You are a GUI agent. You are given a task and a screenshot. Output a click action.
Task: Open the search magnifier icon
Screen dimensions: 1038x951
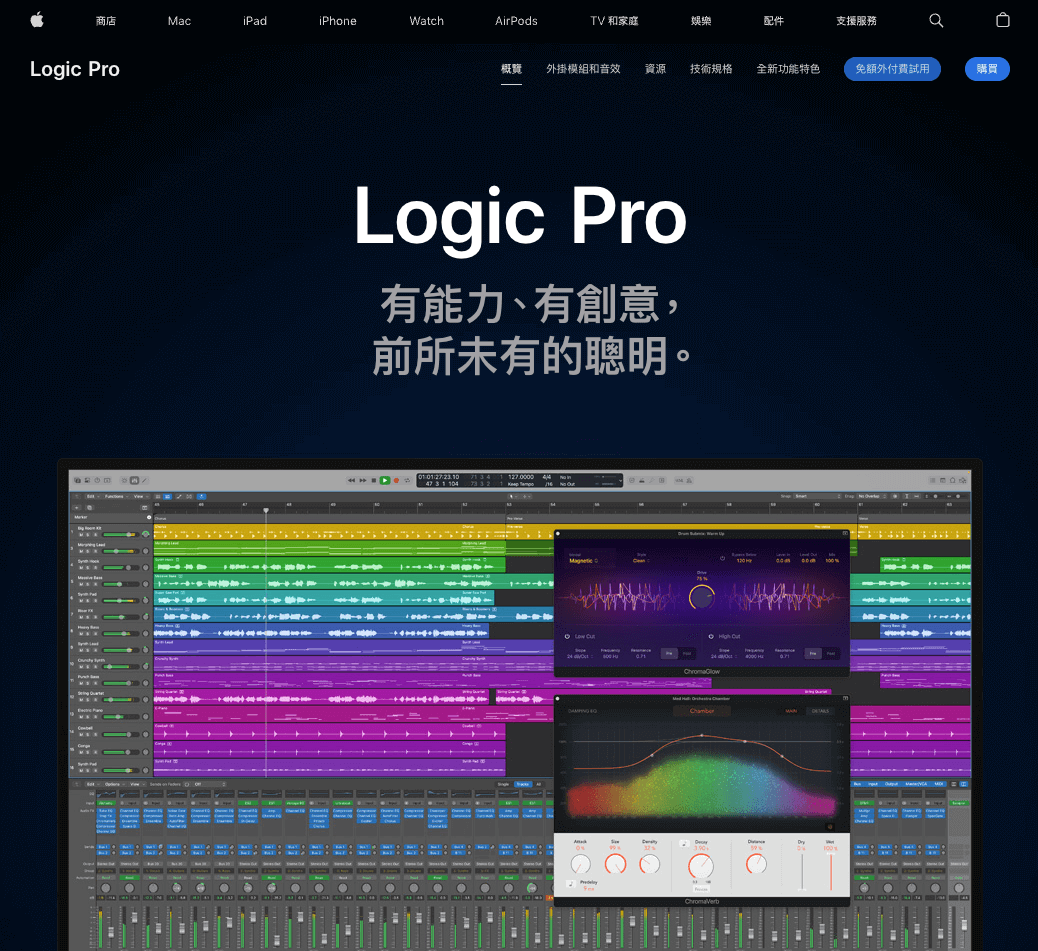[x=936, y=20]
